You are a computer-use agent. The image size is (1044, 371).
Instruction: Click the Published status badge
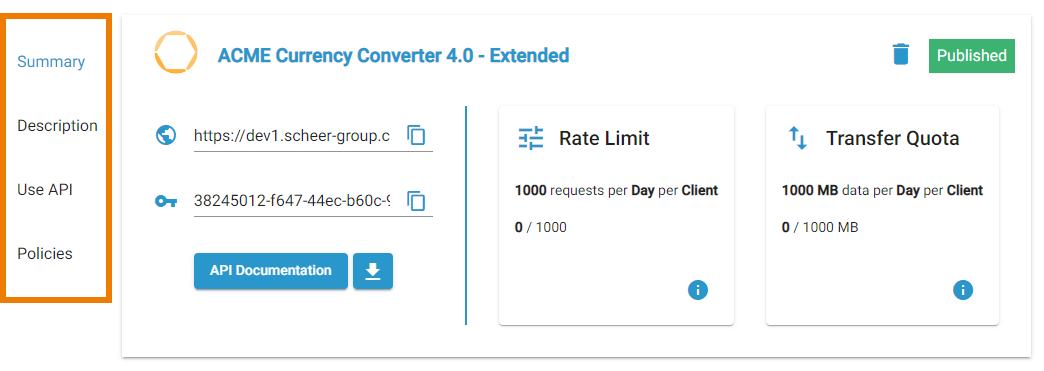tap(971, 56)
